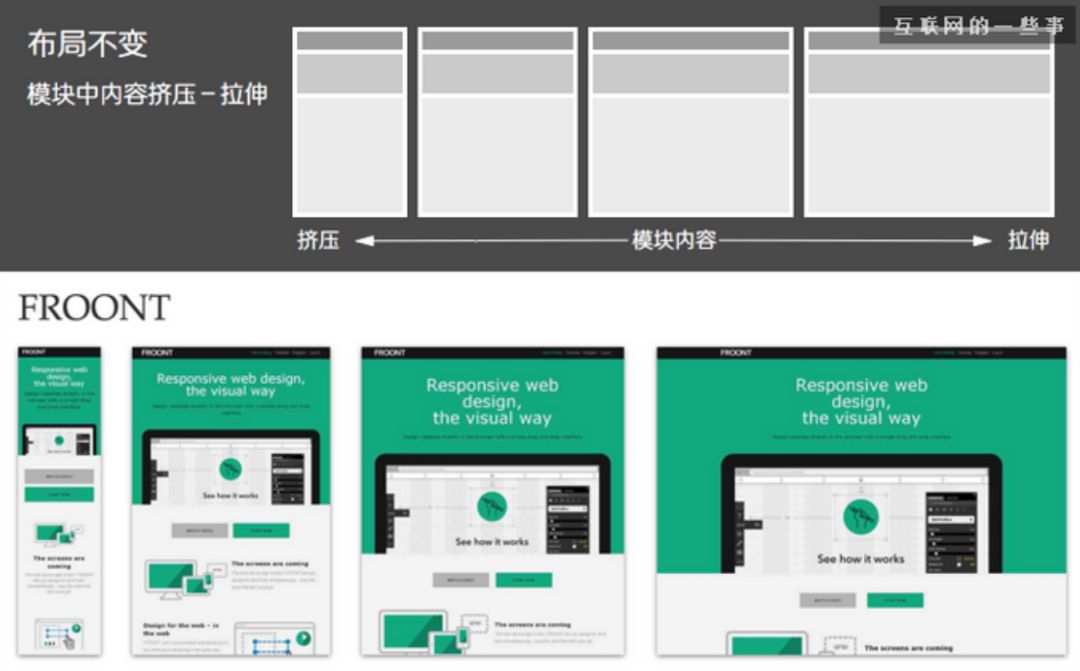This screenshot has height=671, width=1080.
Task: Select the FROONT logo in the largest mockup header
Action: point(736,353)
